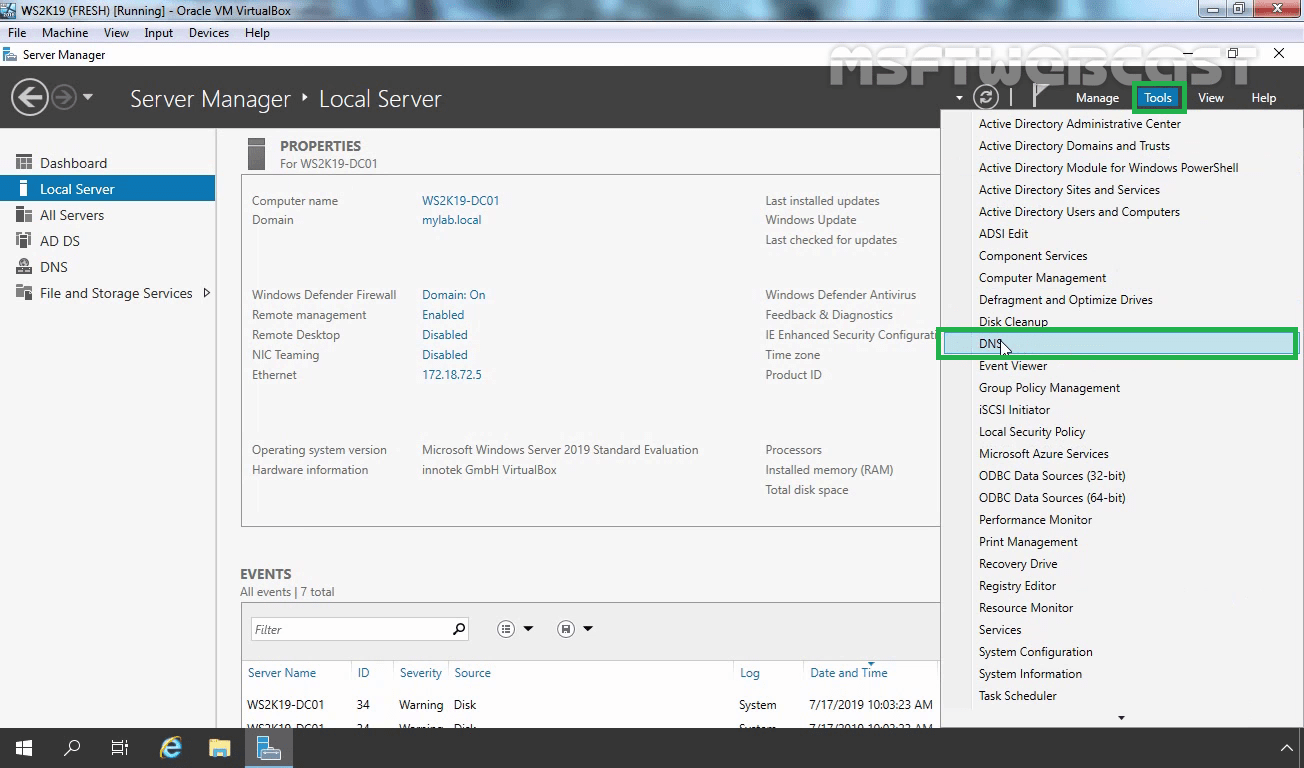
Task: Open VirtualBox Devices menu
Action: click(x=209, y=33)
